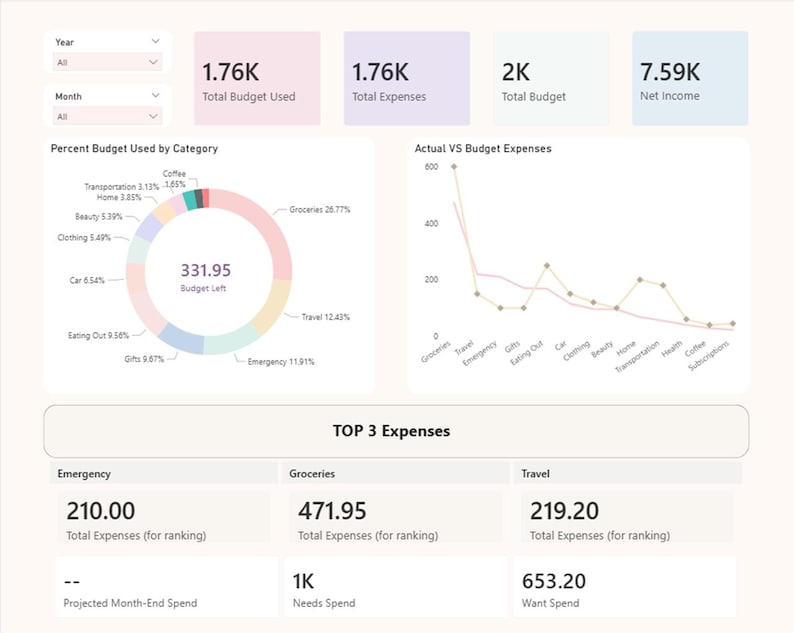Image resolution: width=794 pixels, height=633 pixels.
Task: Select the Total Expenses 1.76K card
Action: click(407, 78)
